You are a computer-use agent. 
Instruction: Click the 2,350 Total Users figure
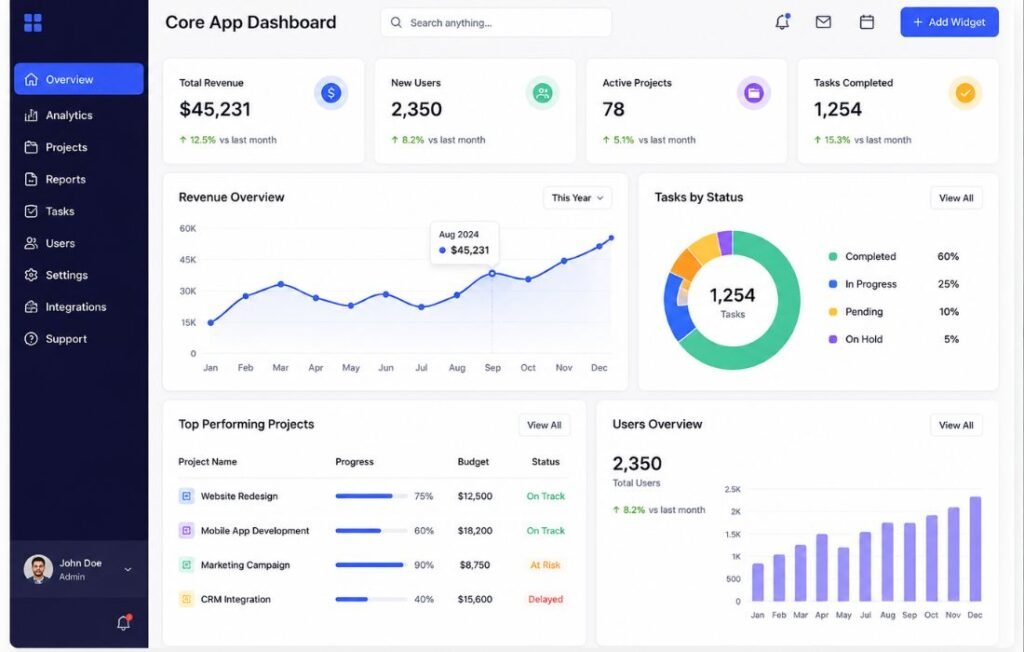click(x=637, y=464)
